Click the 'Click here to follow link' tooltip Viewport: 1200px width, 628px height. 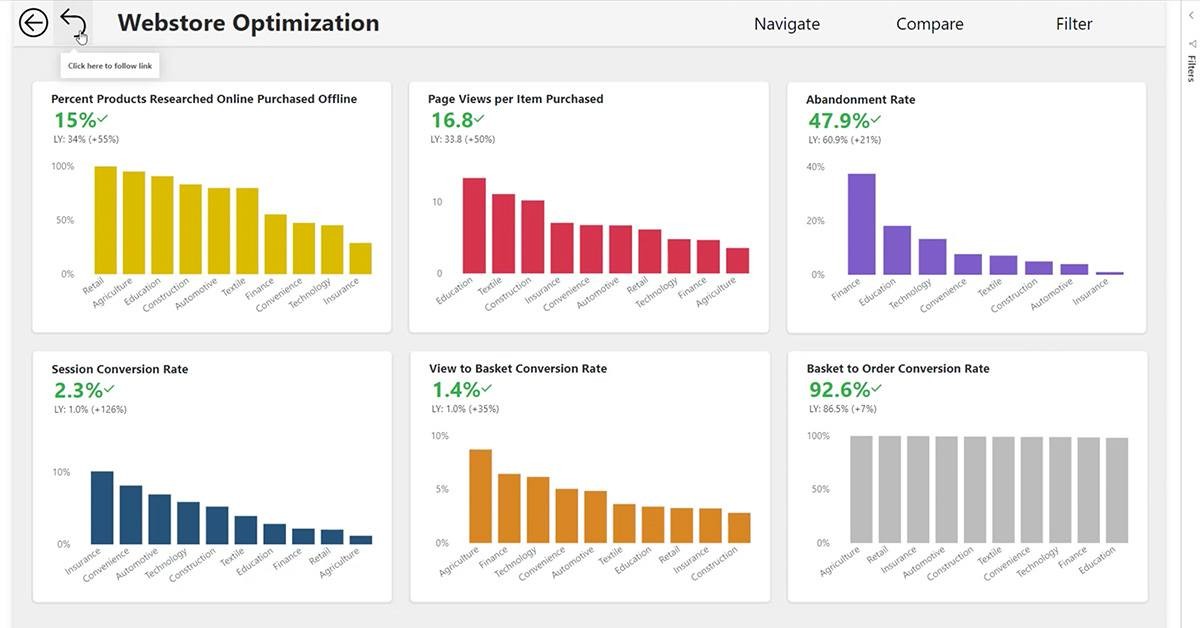110,65
